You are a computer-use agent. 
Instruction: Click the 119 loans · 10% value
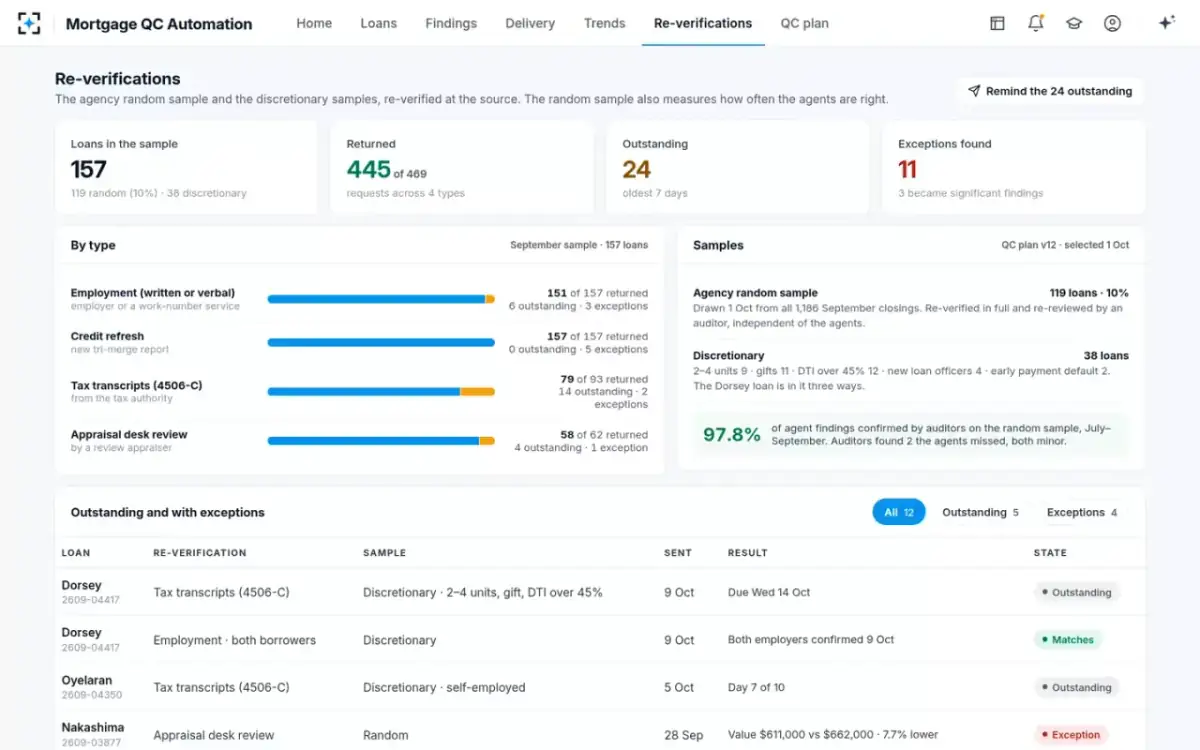[x=1089, y=293]
